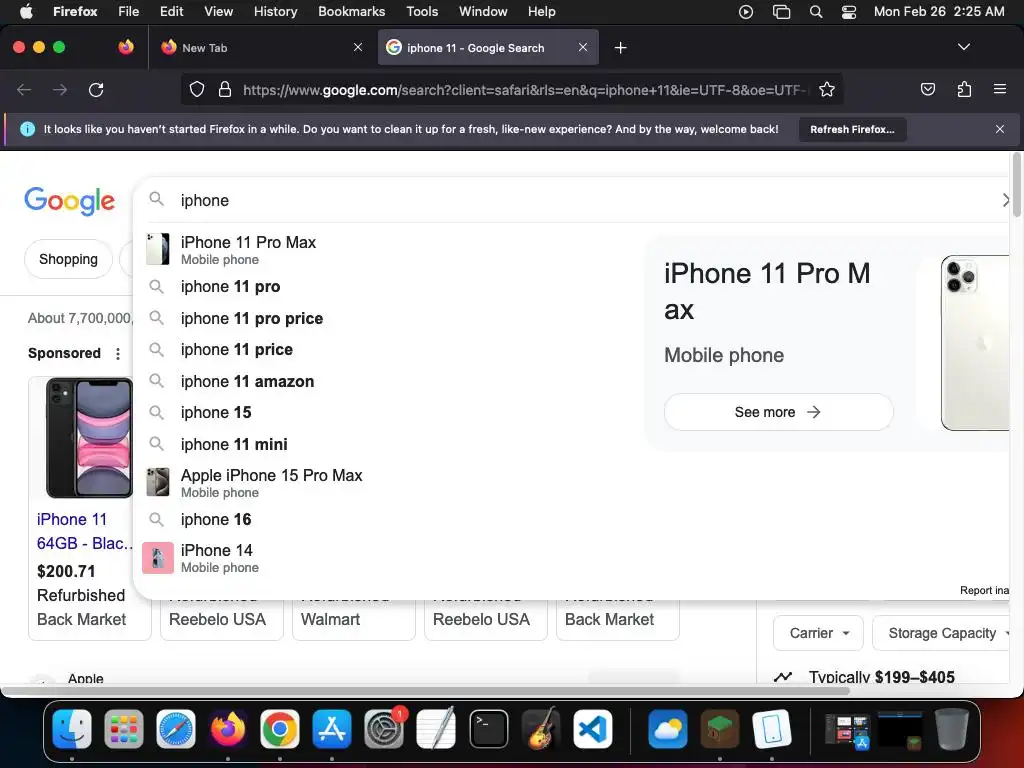This screenshot has width=1024, height=768.
Task: Open the Sponsored three-dot options
Action: (x=118, y=353)
